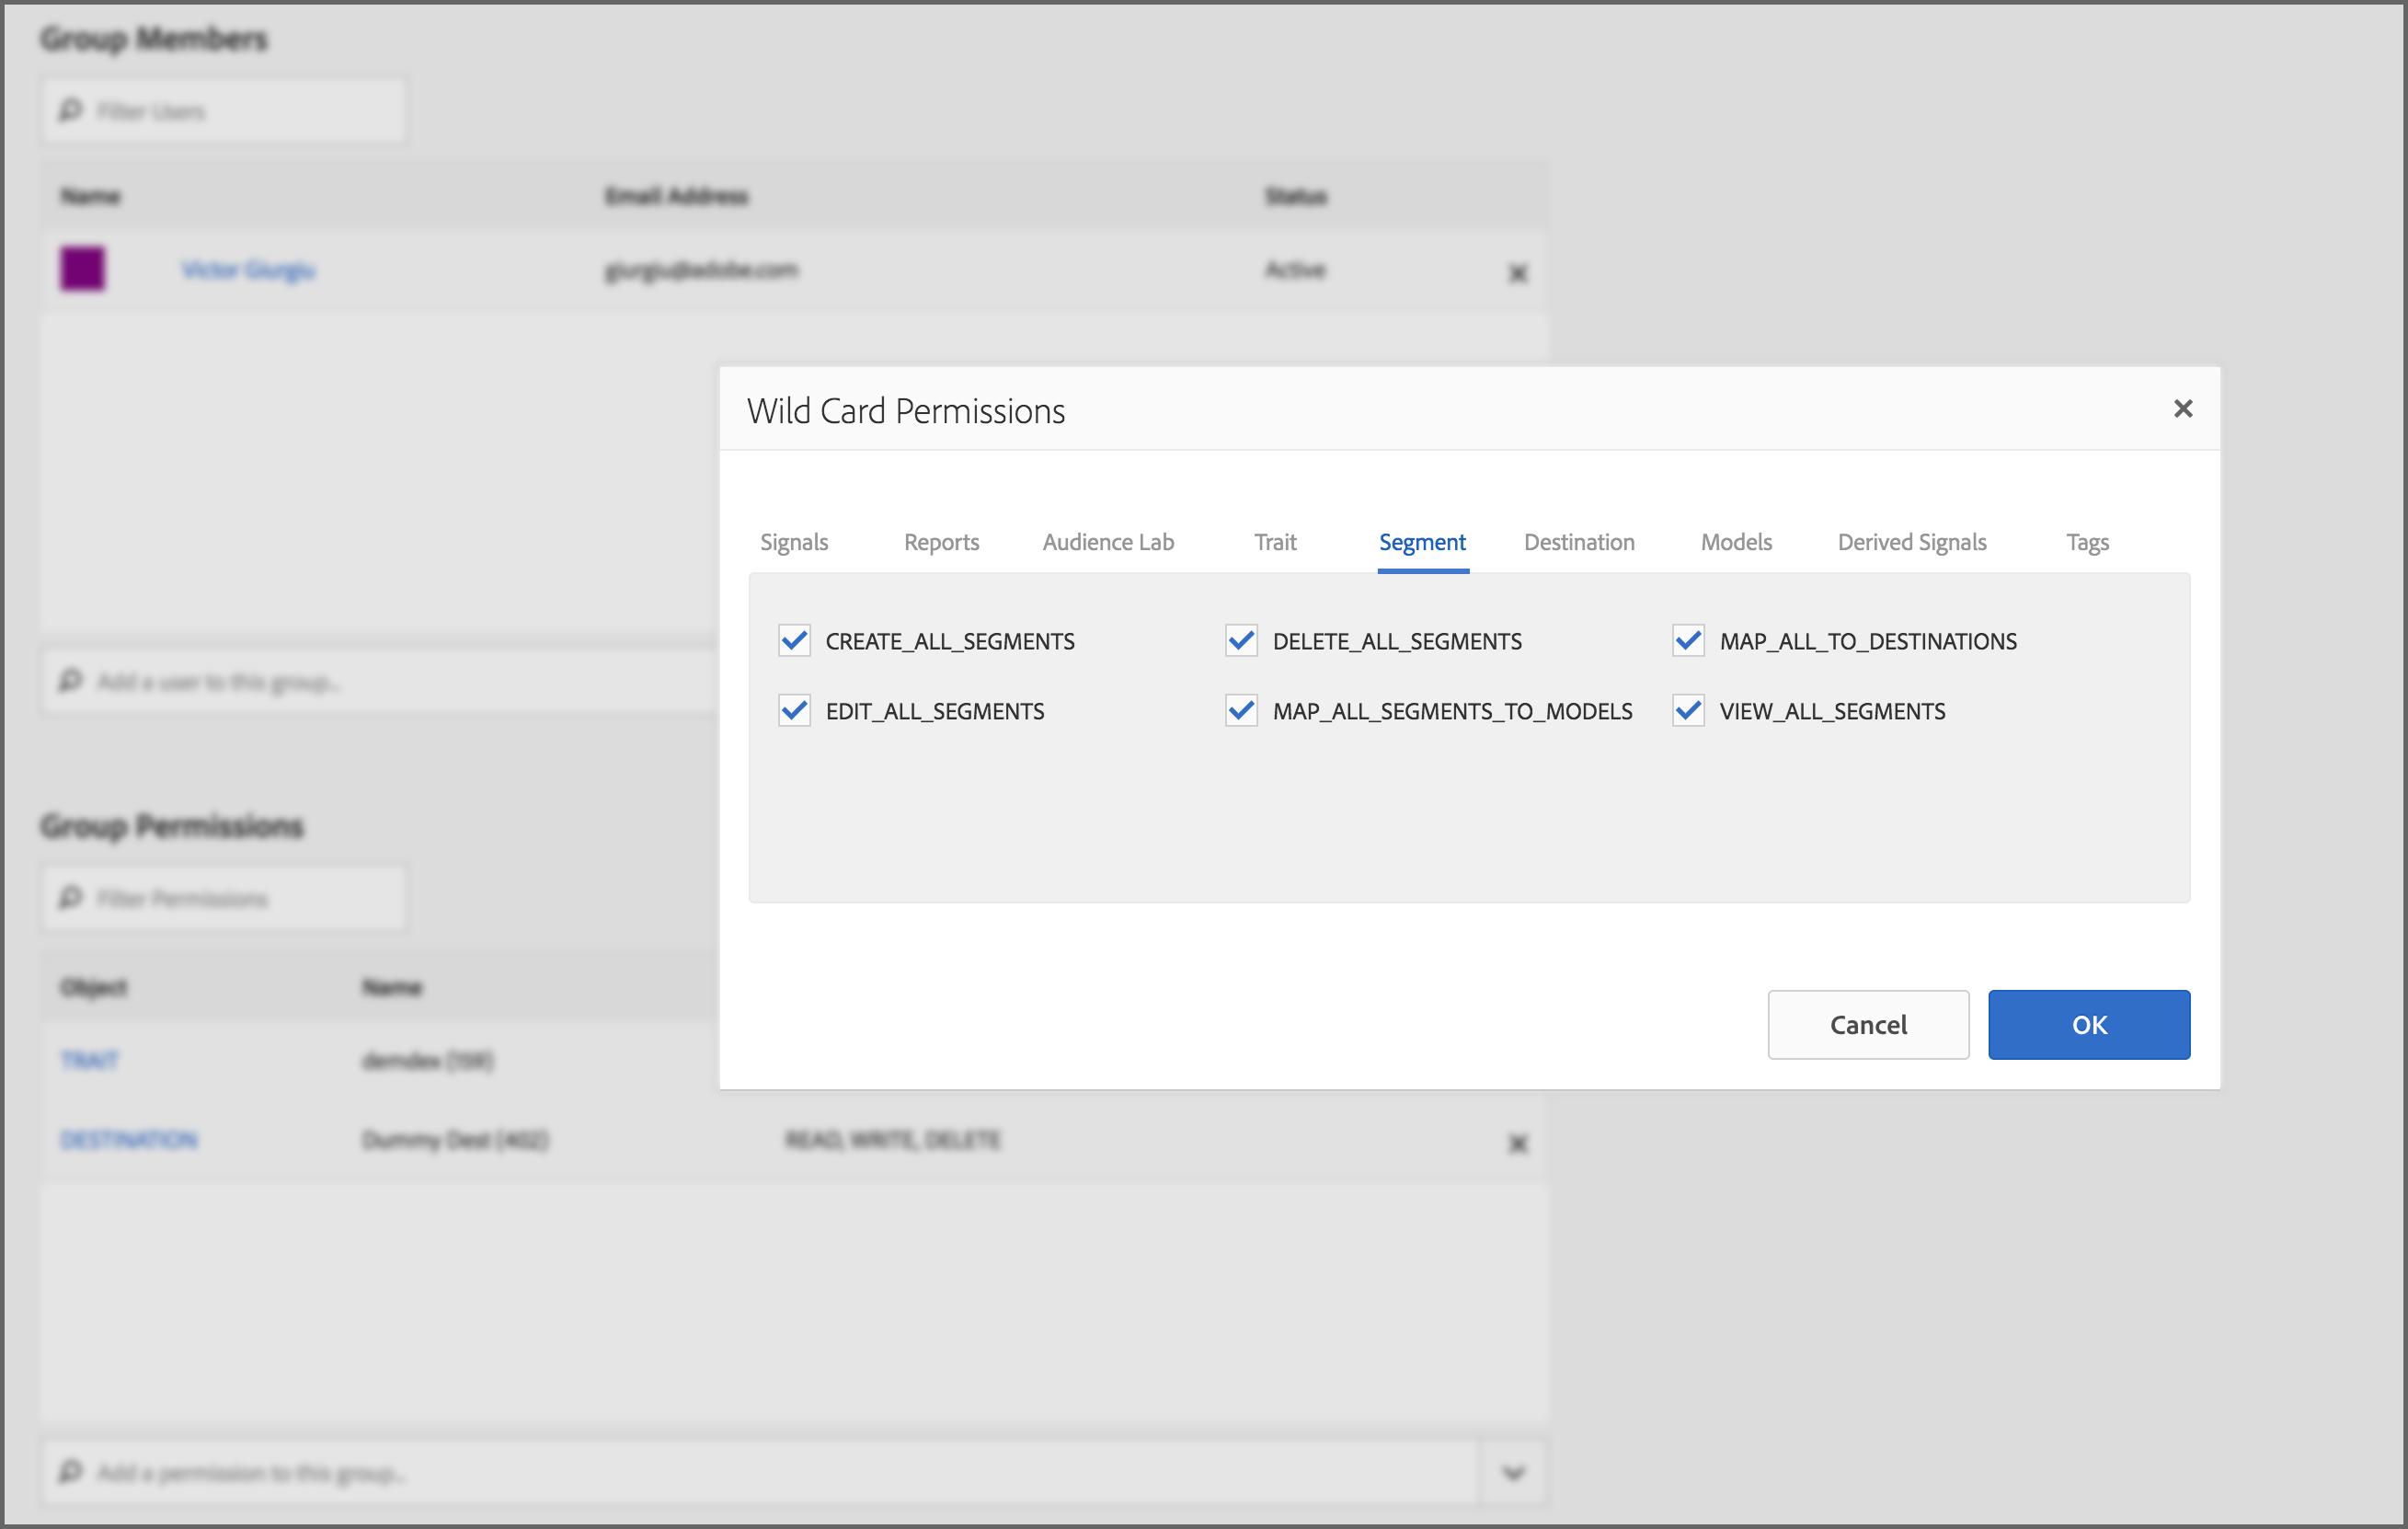Uncheck VIEW_ALL_SEGMENTS checkbox

pos(1688,710)
